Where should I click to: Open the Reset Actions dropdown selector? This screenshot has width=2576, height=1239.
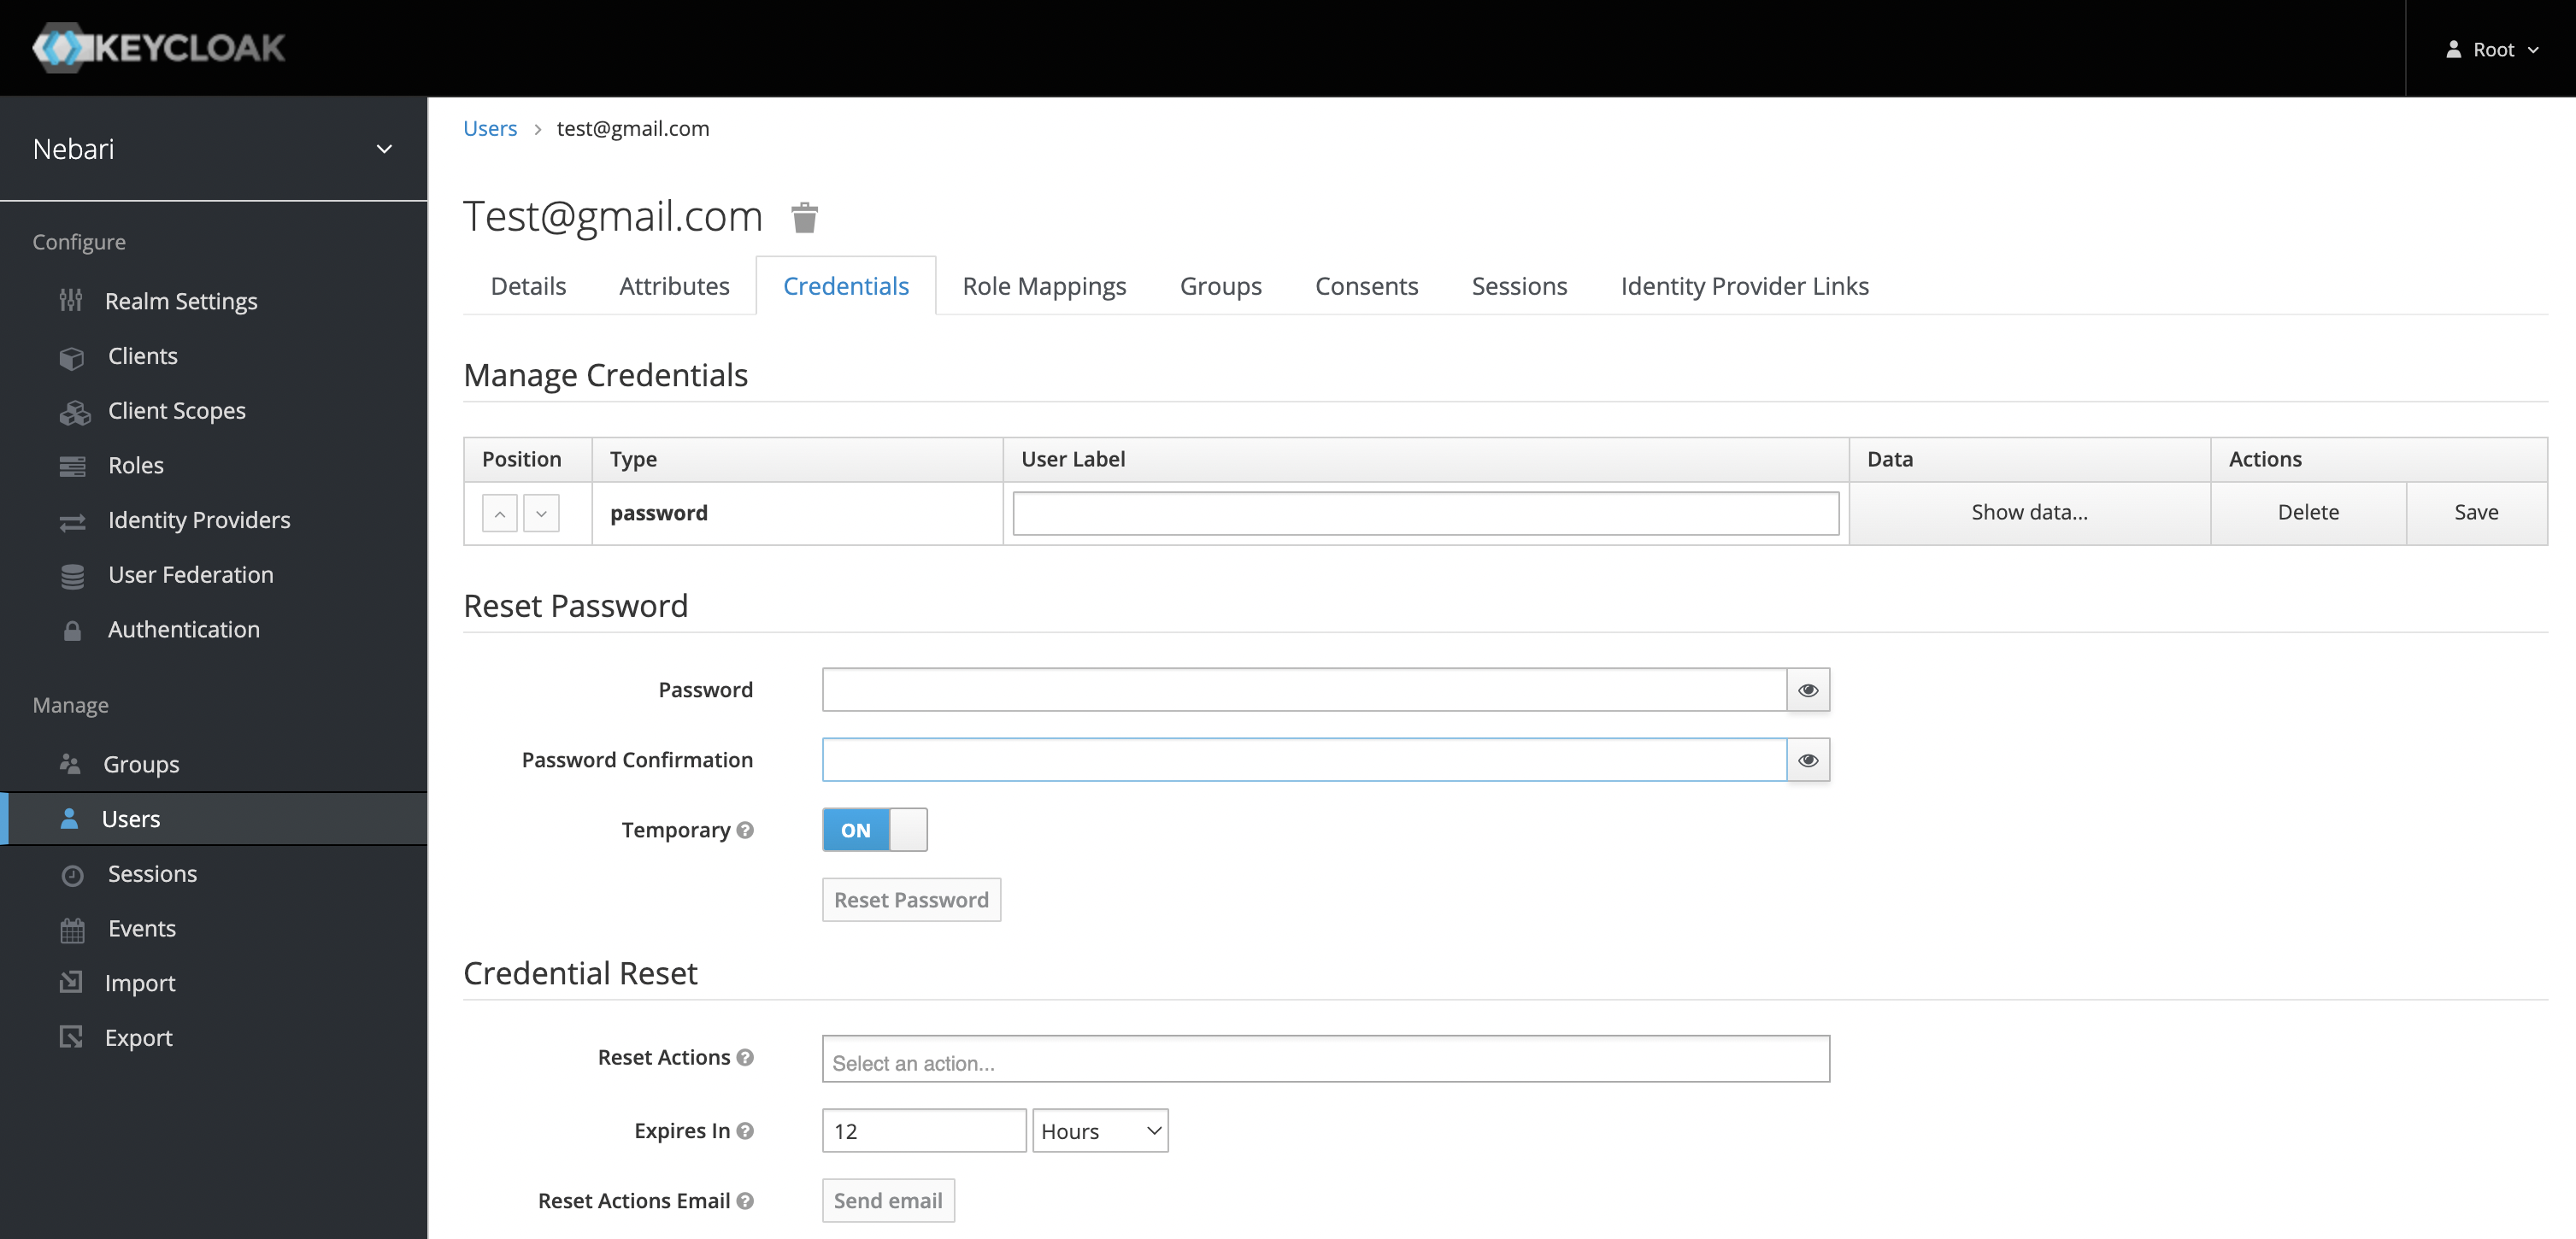(x=1326, y=1060)
